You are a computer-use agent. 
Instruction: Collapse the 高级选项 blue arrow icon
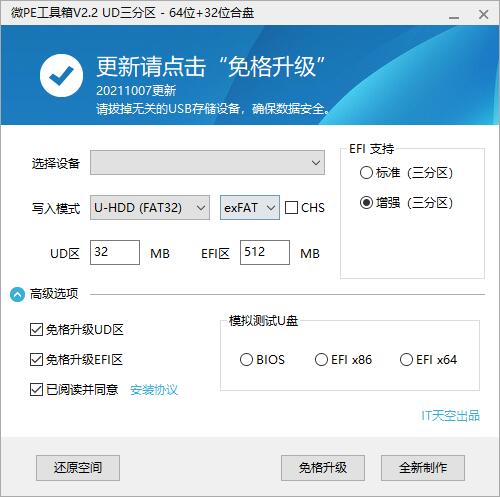pos(17,294)
